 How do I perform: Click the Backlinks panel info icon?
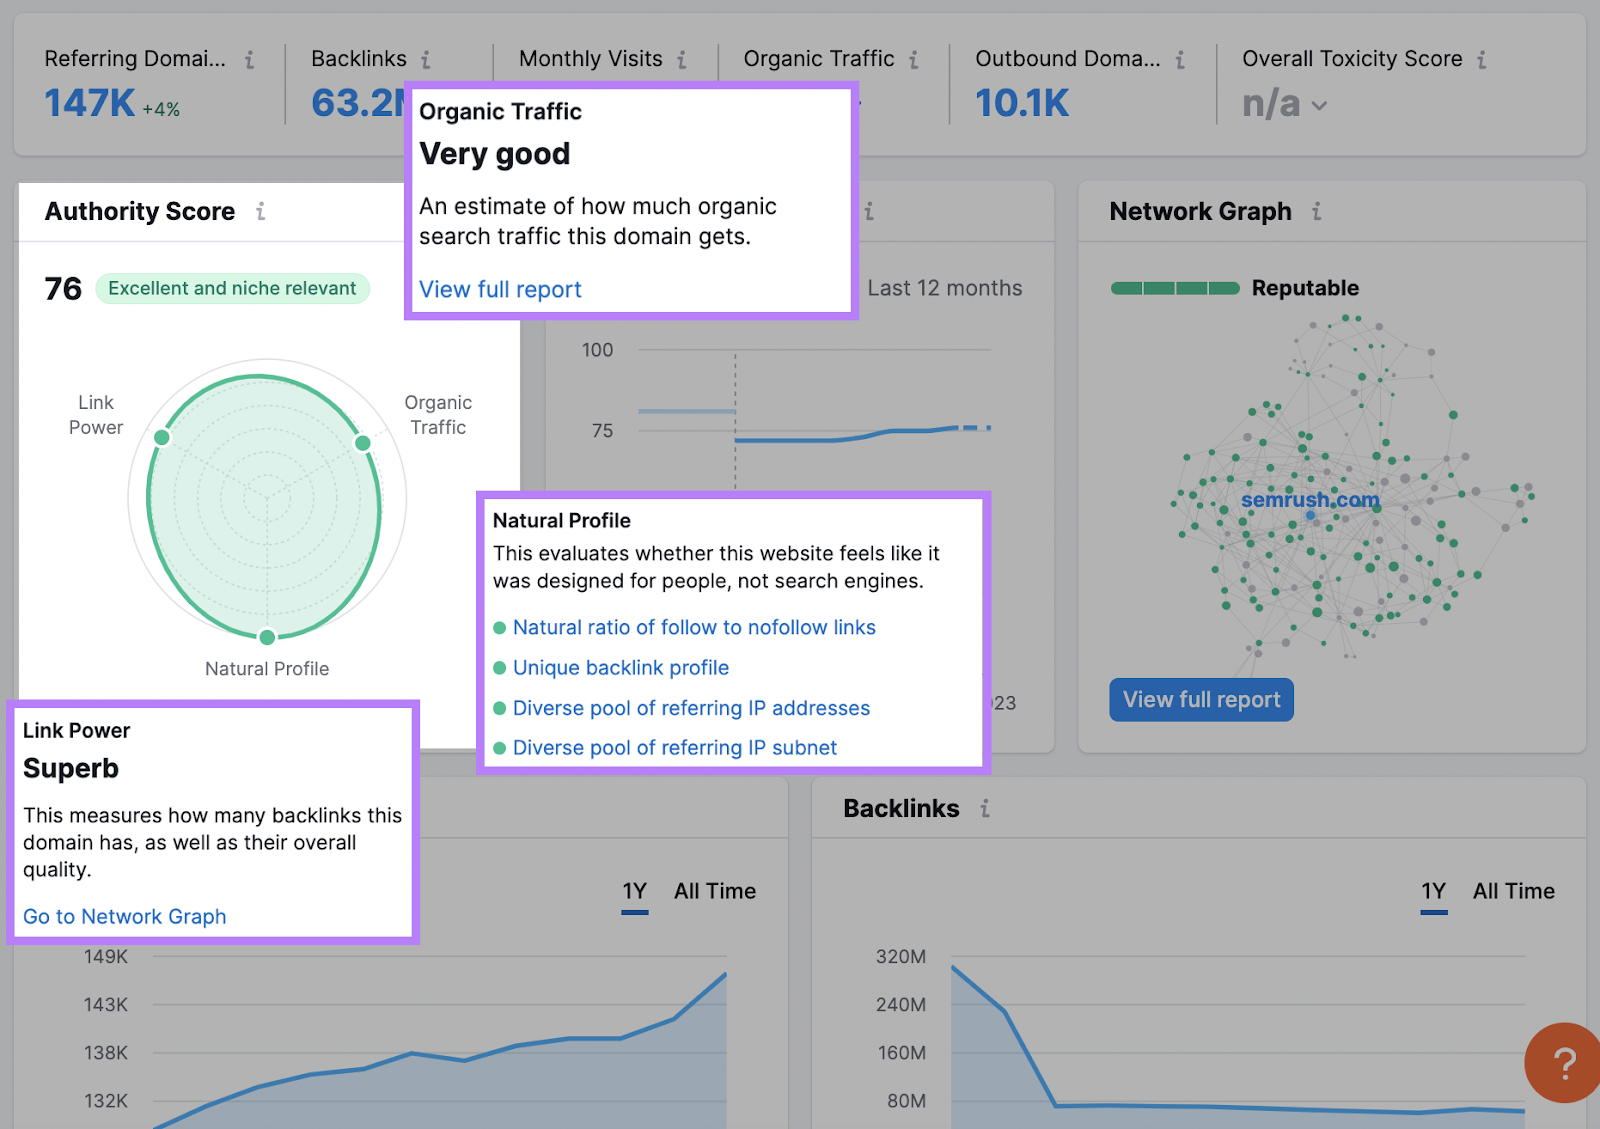point(984,809)
